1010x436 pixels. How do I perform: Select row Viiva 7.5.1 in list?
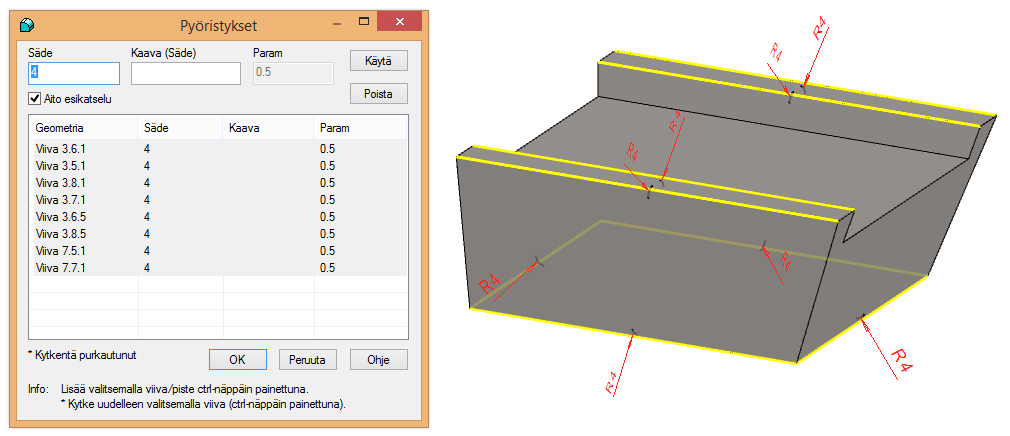pyautogui.click(x=62, y=251)
